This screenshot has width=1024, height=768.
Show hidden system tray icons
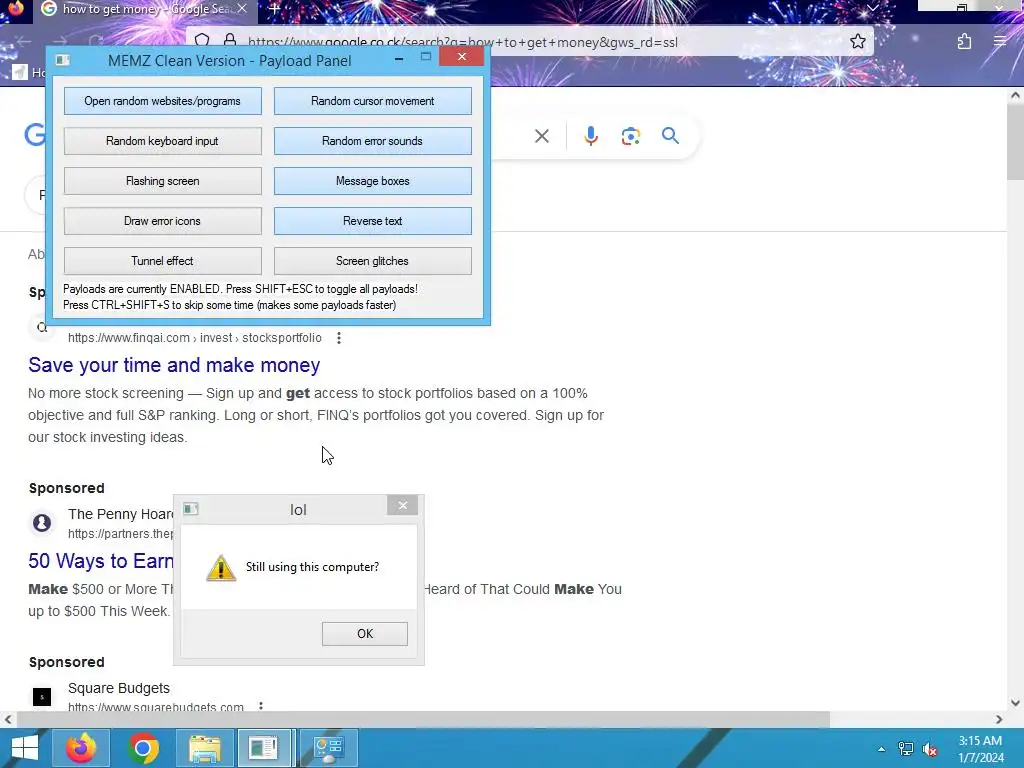point(881,749)
